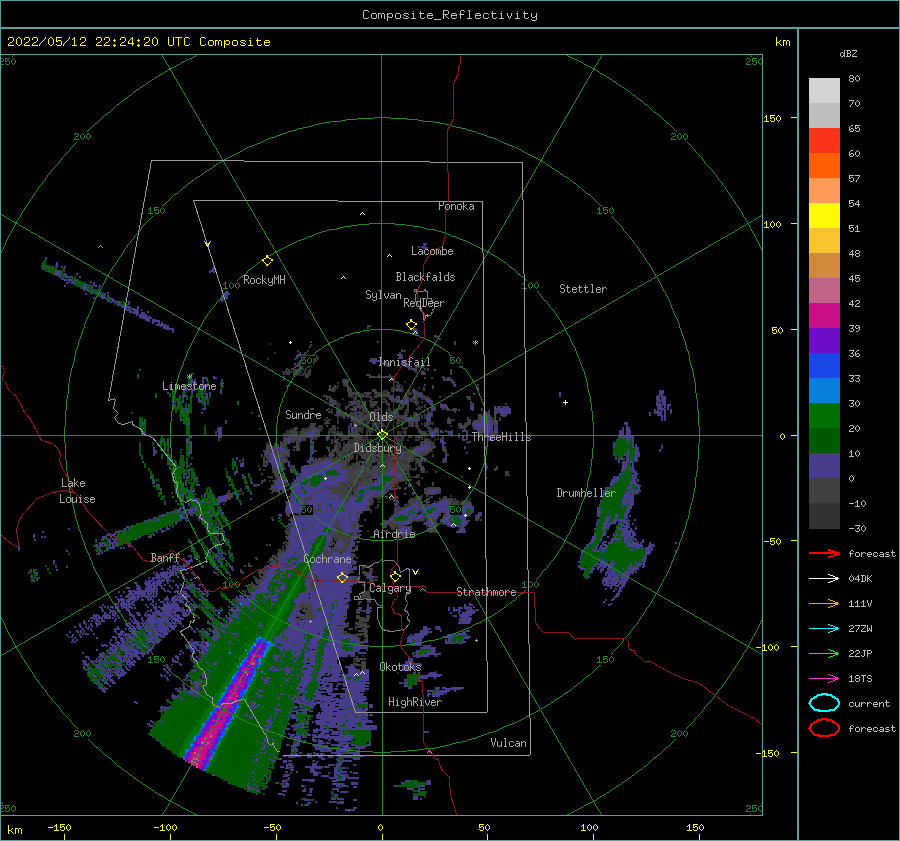Click the Didsbury town label

[377, 448]
